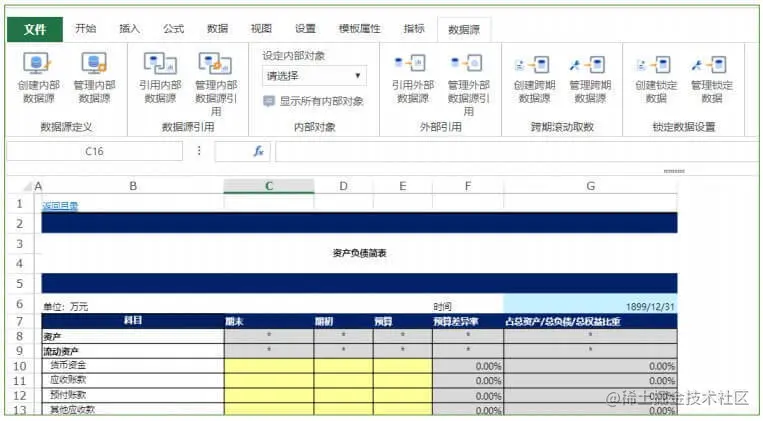This screenshot has height=421, width=763.
Task: Click the 科目 header cell
Action: coord(133,321)
